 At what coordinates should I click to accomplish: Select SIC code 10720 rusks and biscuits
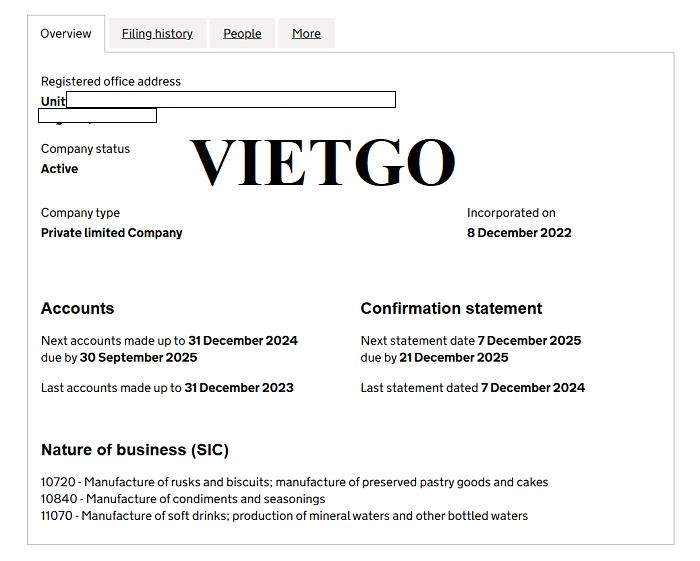[294, 482]
